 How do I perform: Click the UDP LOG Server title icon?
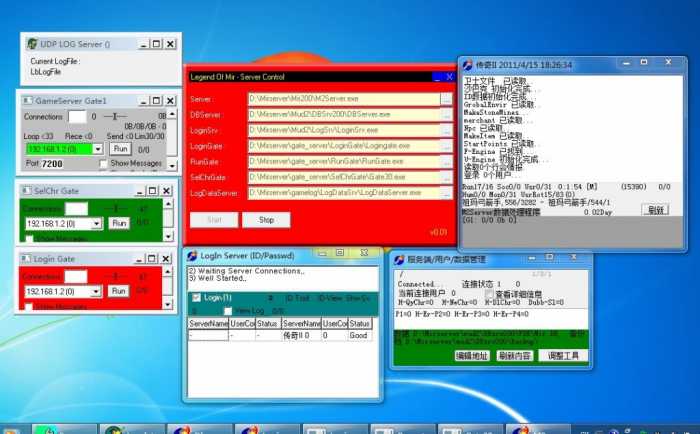click(32, 44)
